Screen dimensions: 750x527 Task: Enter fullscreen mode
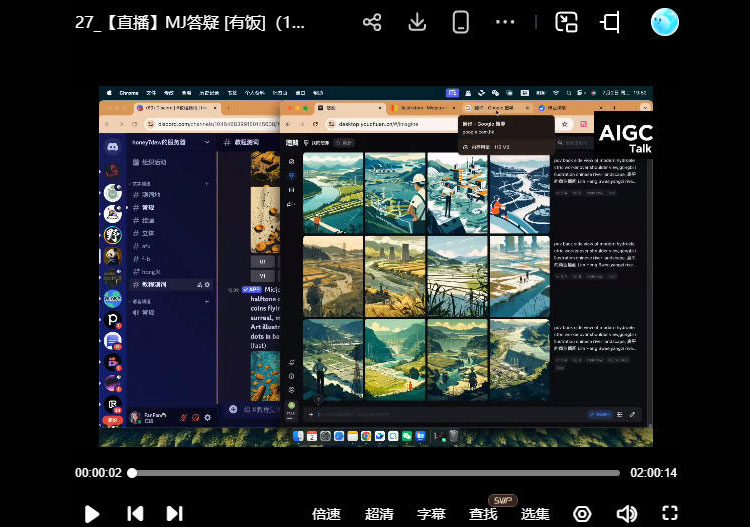click(x=670, y=513)
